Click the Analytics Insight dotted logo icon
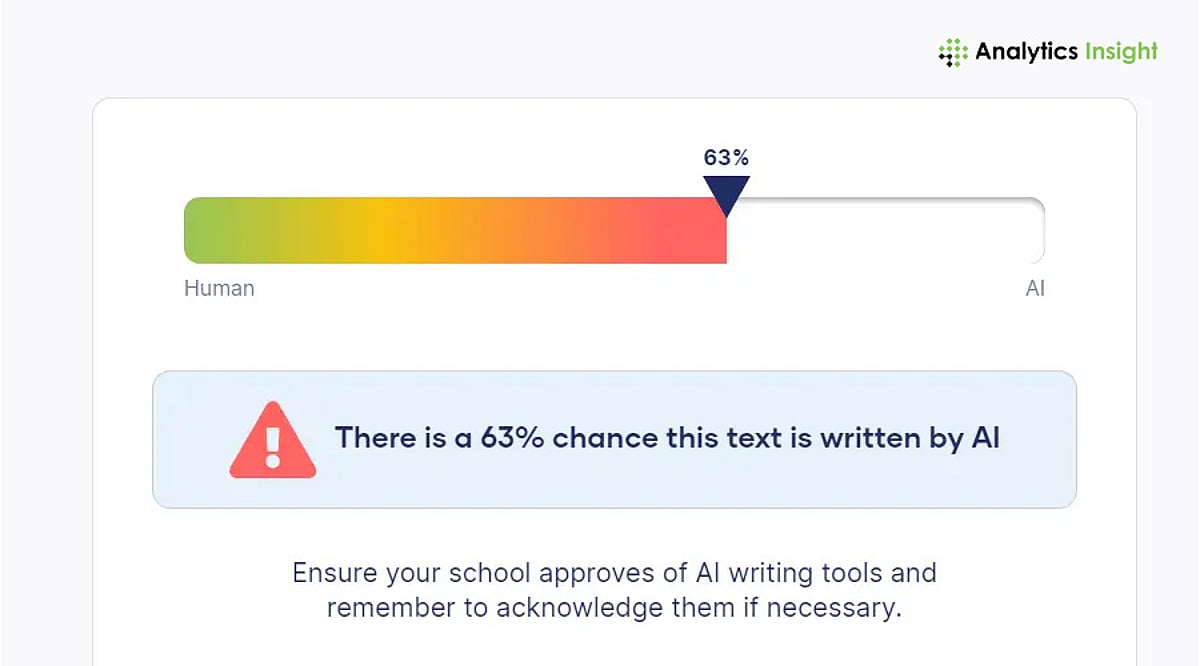 point(953,53)
